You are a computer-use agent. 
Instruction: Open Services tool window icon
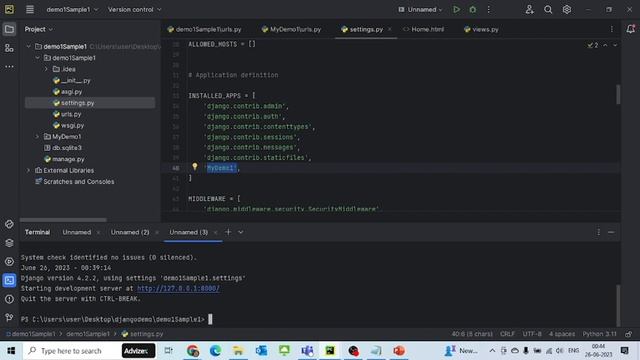(9, 262)
